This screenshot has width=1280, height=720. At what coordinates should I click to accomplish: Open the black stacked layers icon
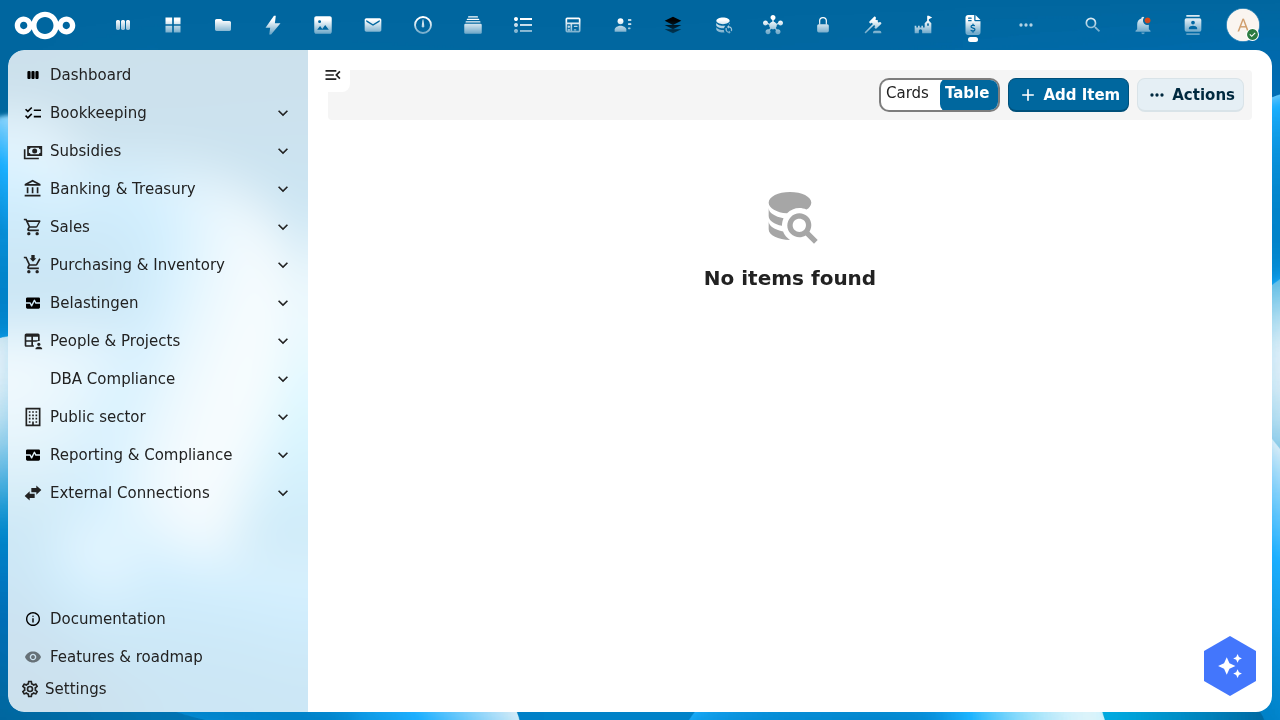click(673, 25)
